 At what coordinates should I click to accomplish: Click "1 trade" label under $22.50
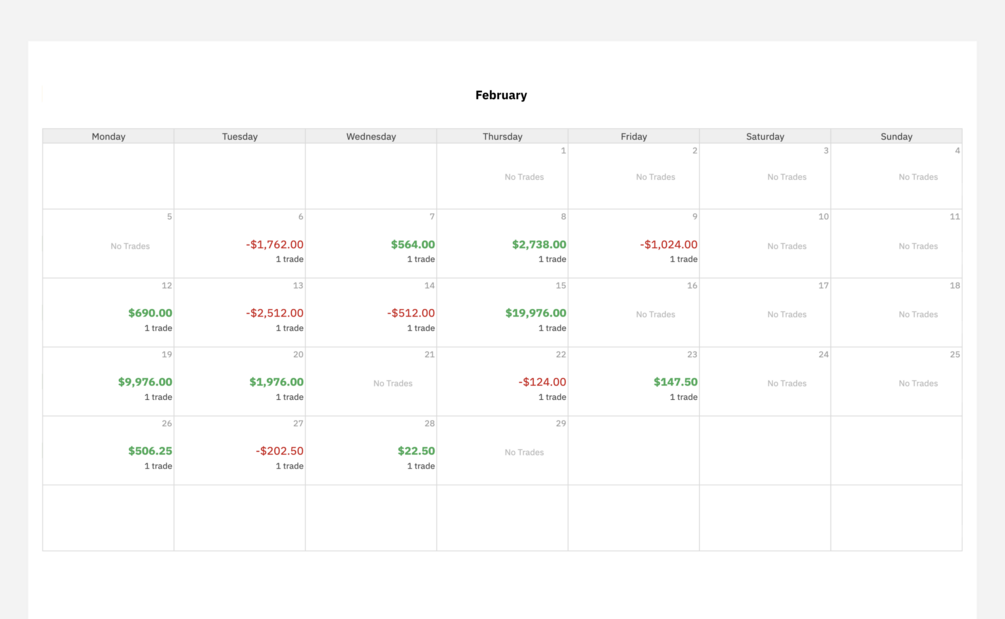click(x=420, y=466)
